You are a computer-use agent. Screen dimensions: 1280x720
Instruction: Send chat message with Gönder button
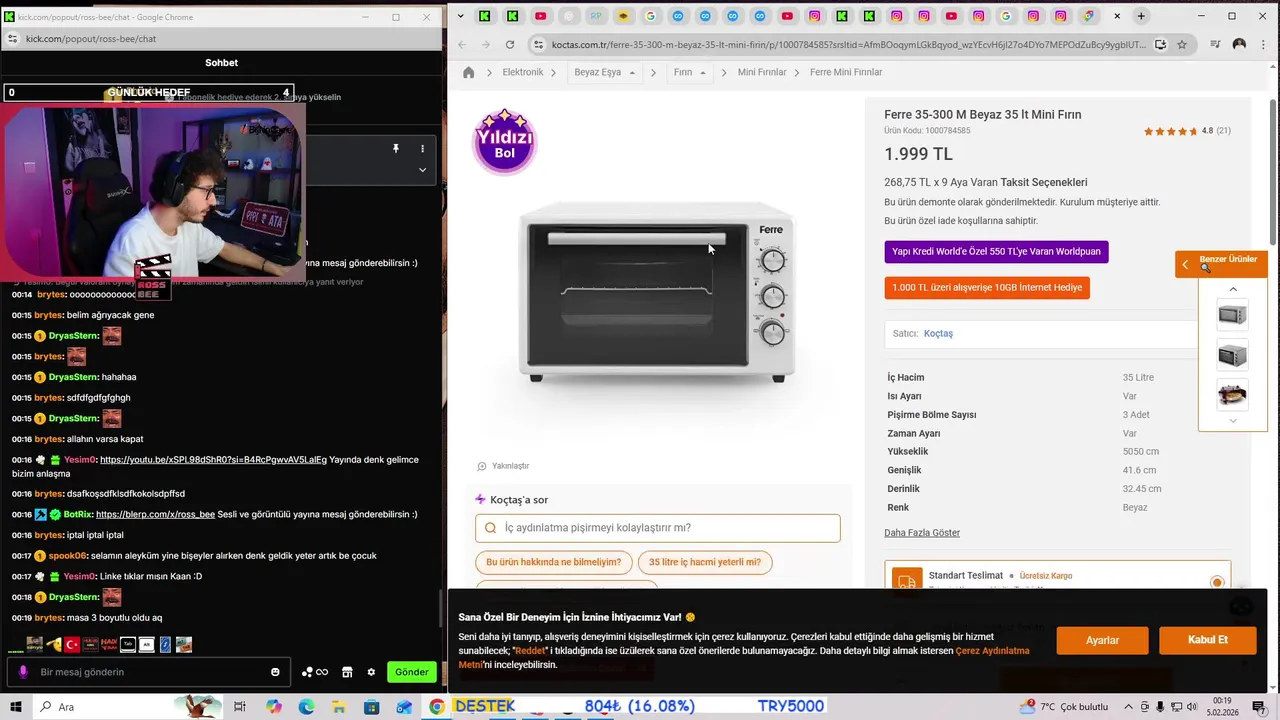click(412, 672)
